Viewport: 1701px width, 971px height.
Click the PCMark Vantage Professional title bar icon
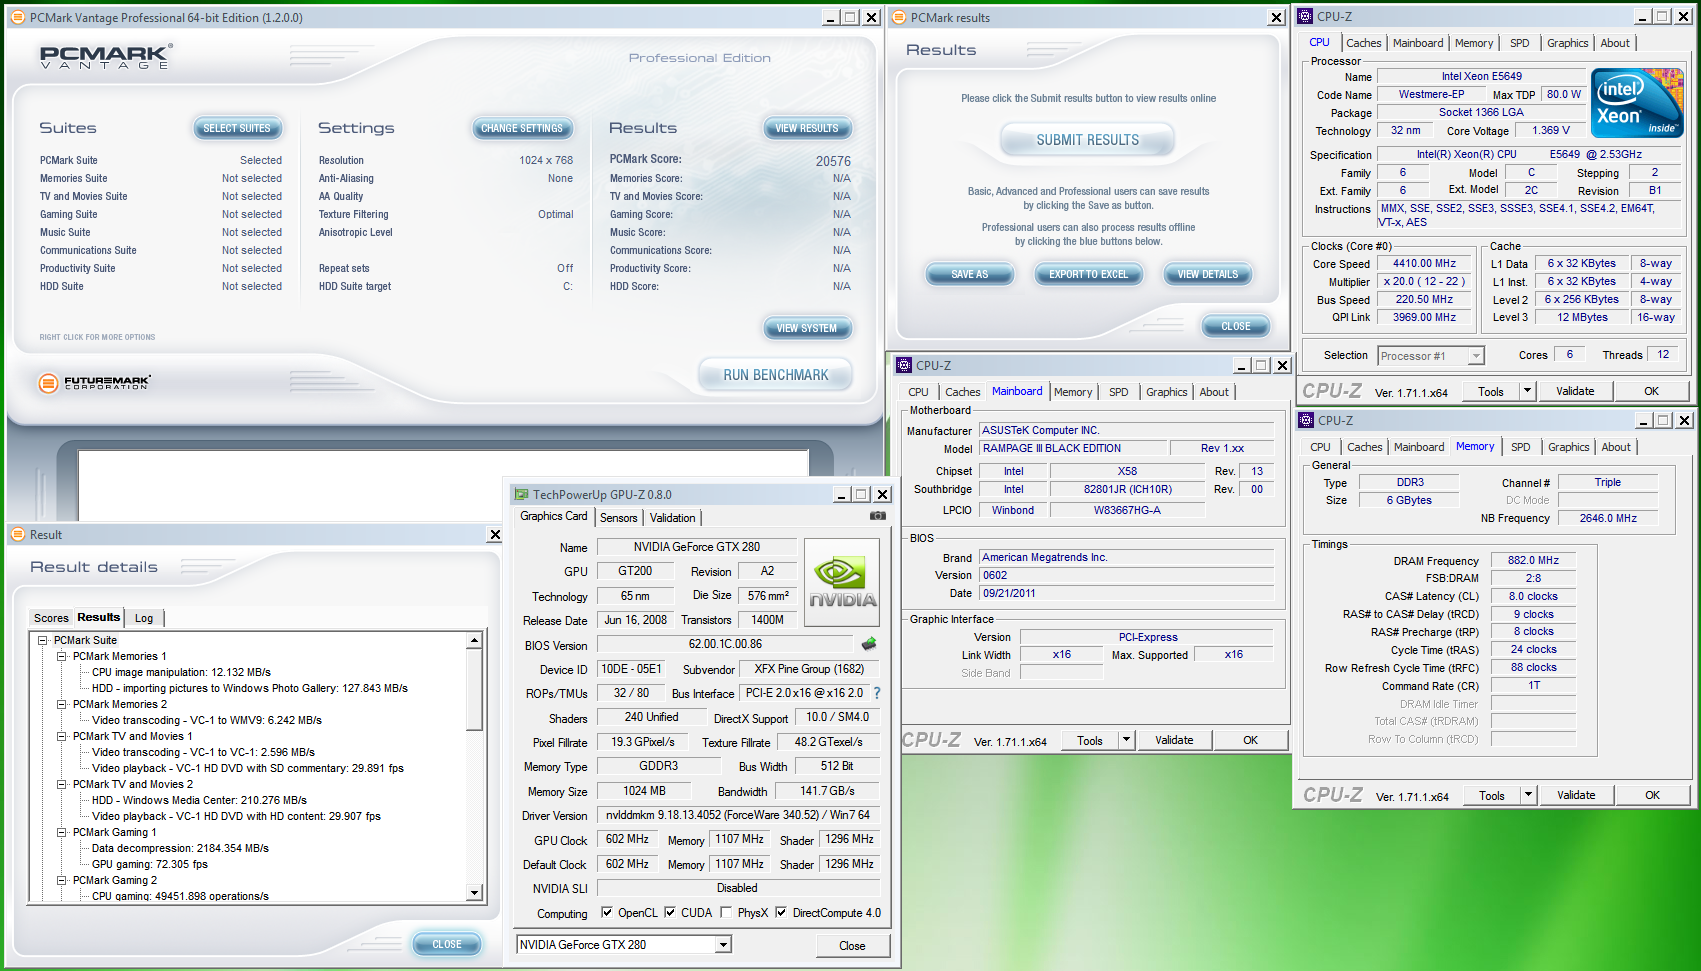pos(18,18)
